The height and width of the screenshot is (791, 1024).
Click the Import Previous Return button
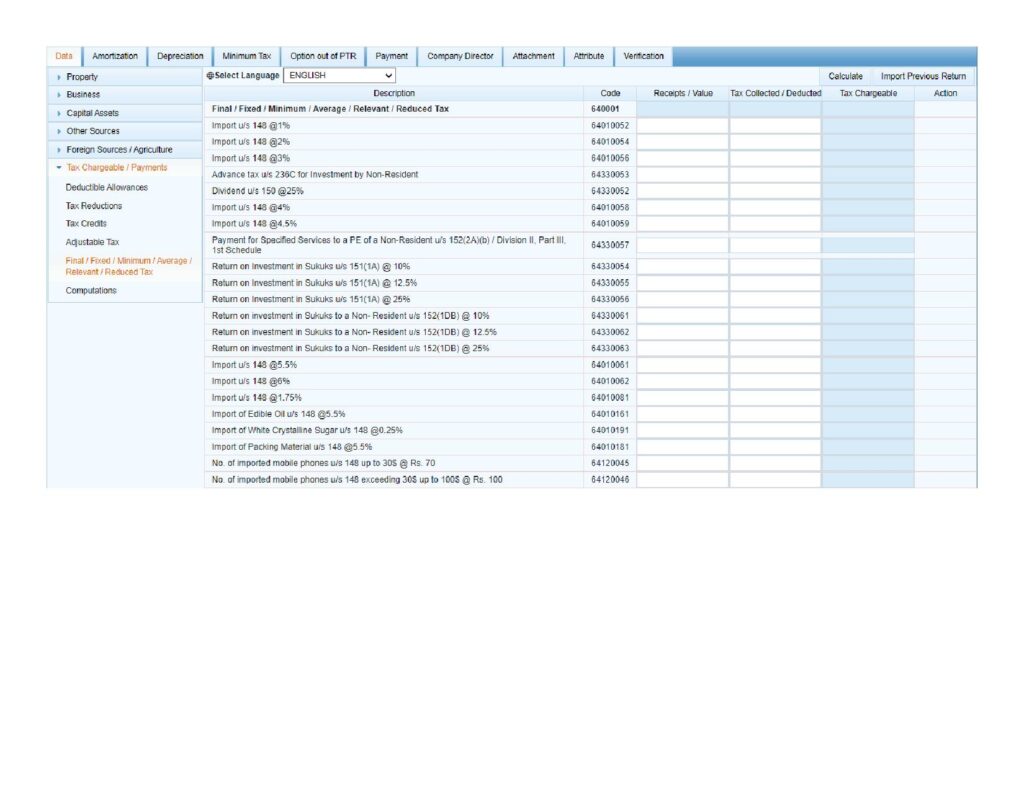[x=922, y=76]
